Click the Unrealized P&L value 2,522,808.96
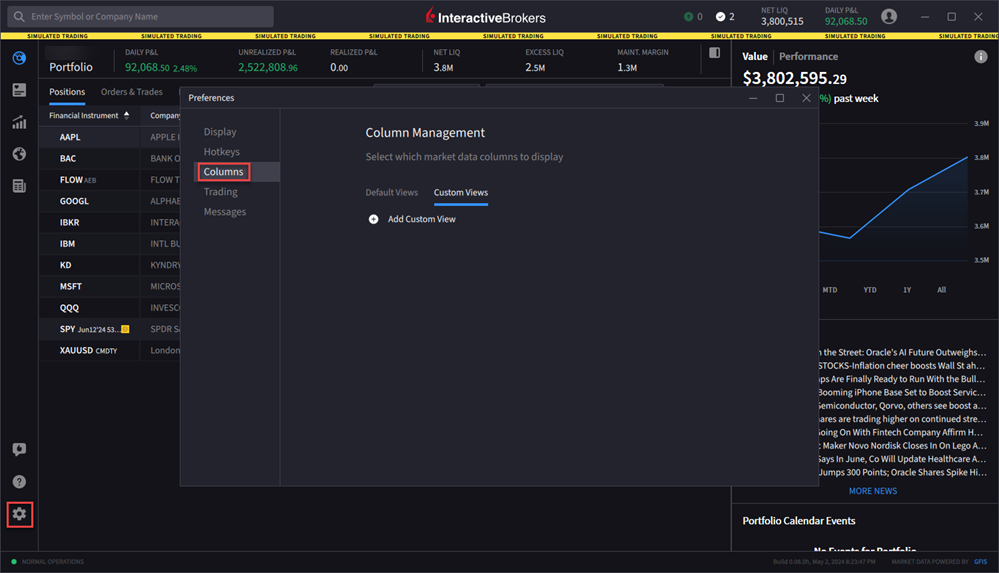The width and height of the screenshot is (999, 573). 268,68
